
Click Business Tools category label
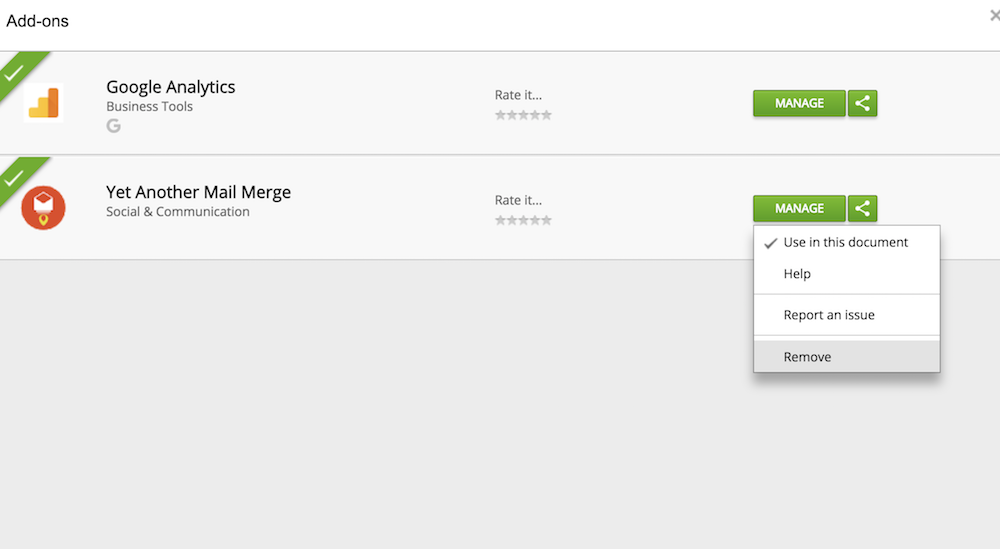[150, 106]
